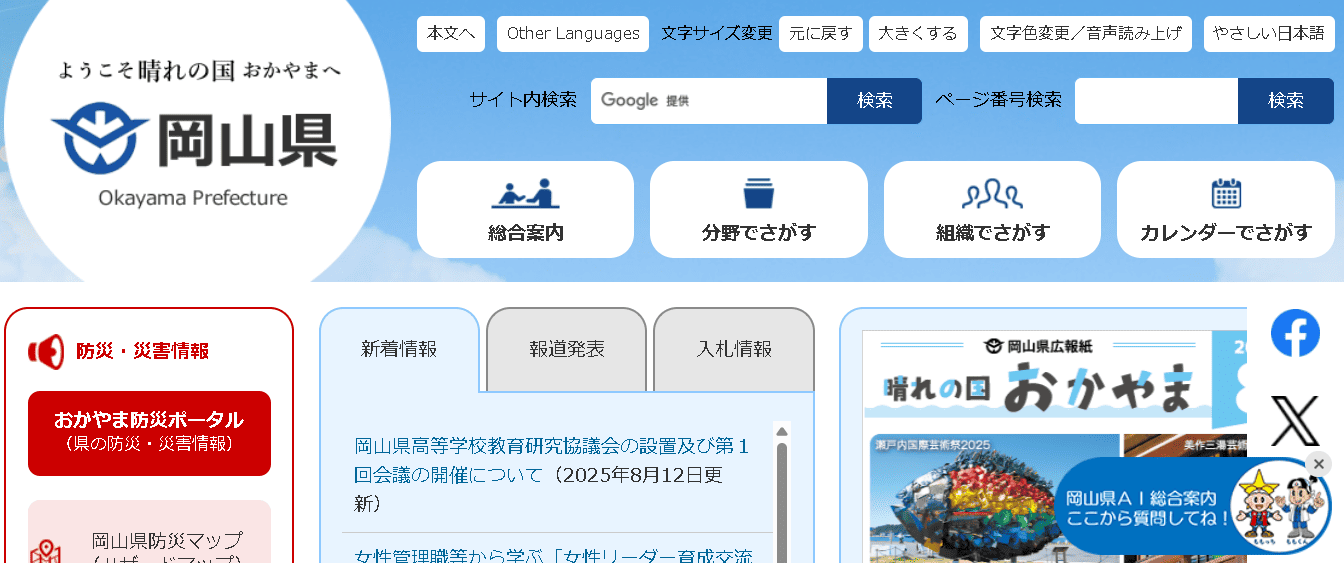Switch to the 新着情報 tab
This screenshot has height=563, width=1344.
pyautogui.click(x=399, y=349)
